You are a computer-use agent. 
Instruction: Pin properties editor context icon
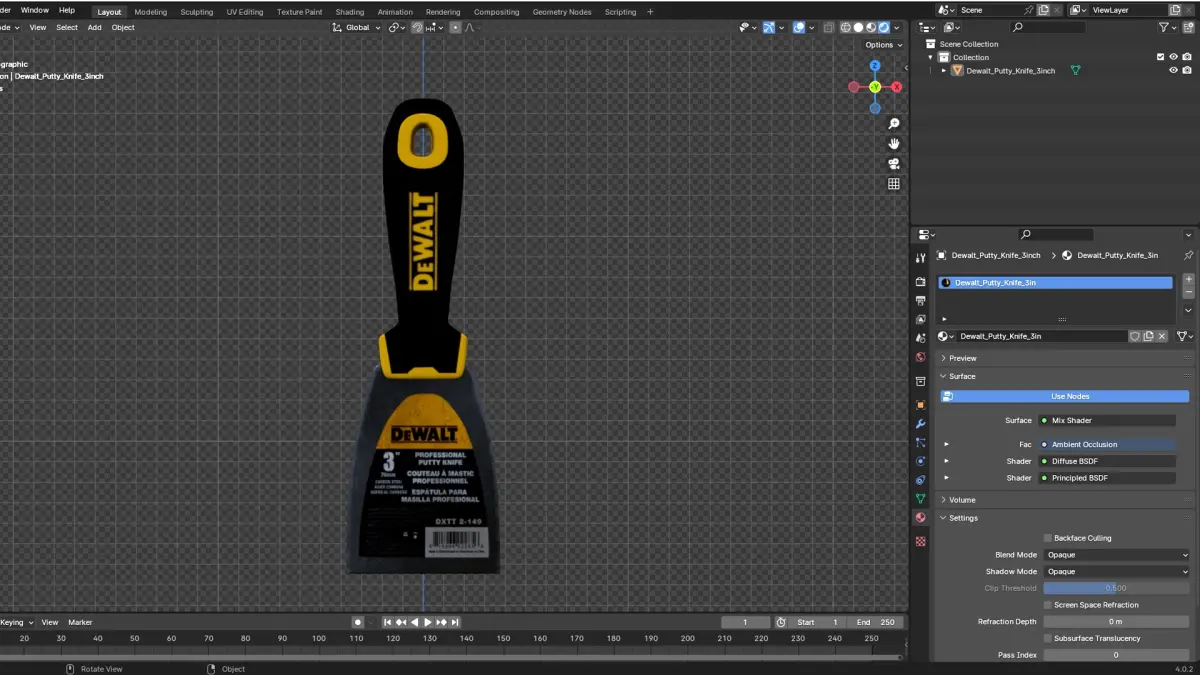tap(1188, 255)
